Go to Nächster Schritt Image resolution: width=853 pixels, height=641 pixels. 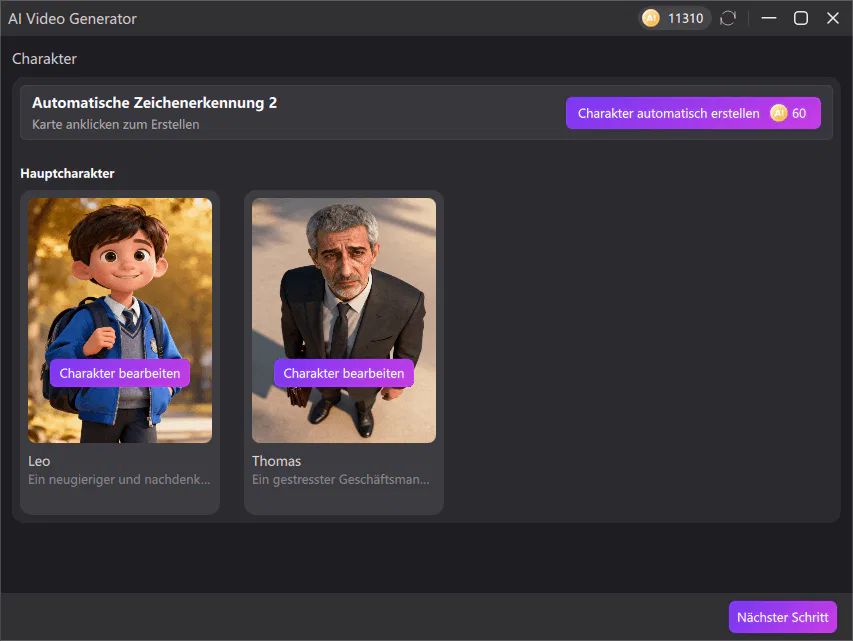[782, 617]
